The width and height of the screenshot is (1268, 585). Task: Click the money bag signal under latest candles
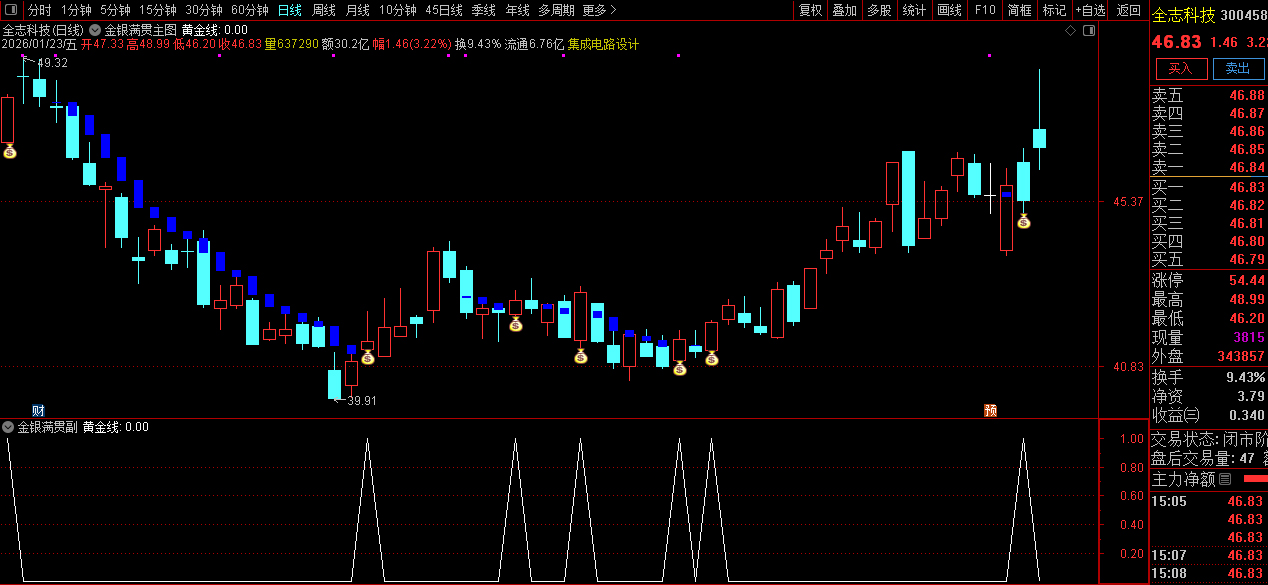1024,221
